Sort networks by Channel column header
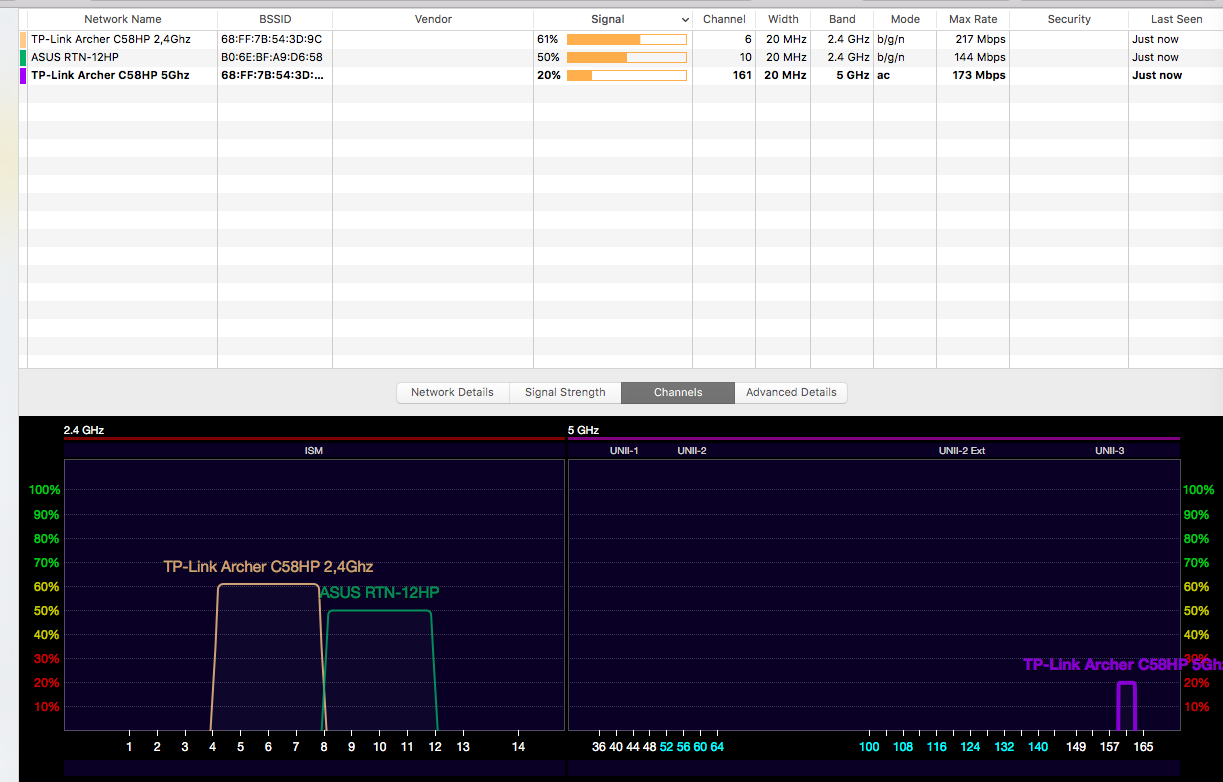The width and height of the screenshot is (1223, 782). [x=724, y=19]
